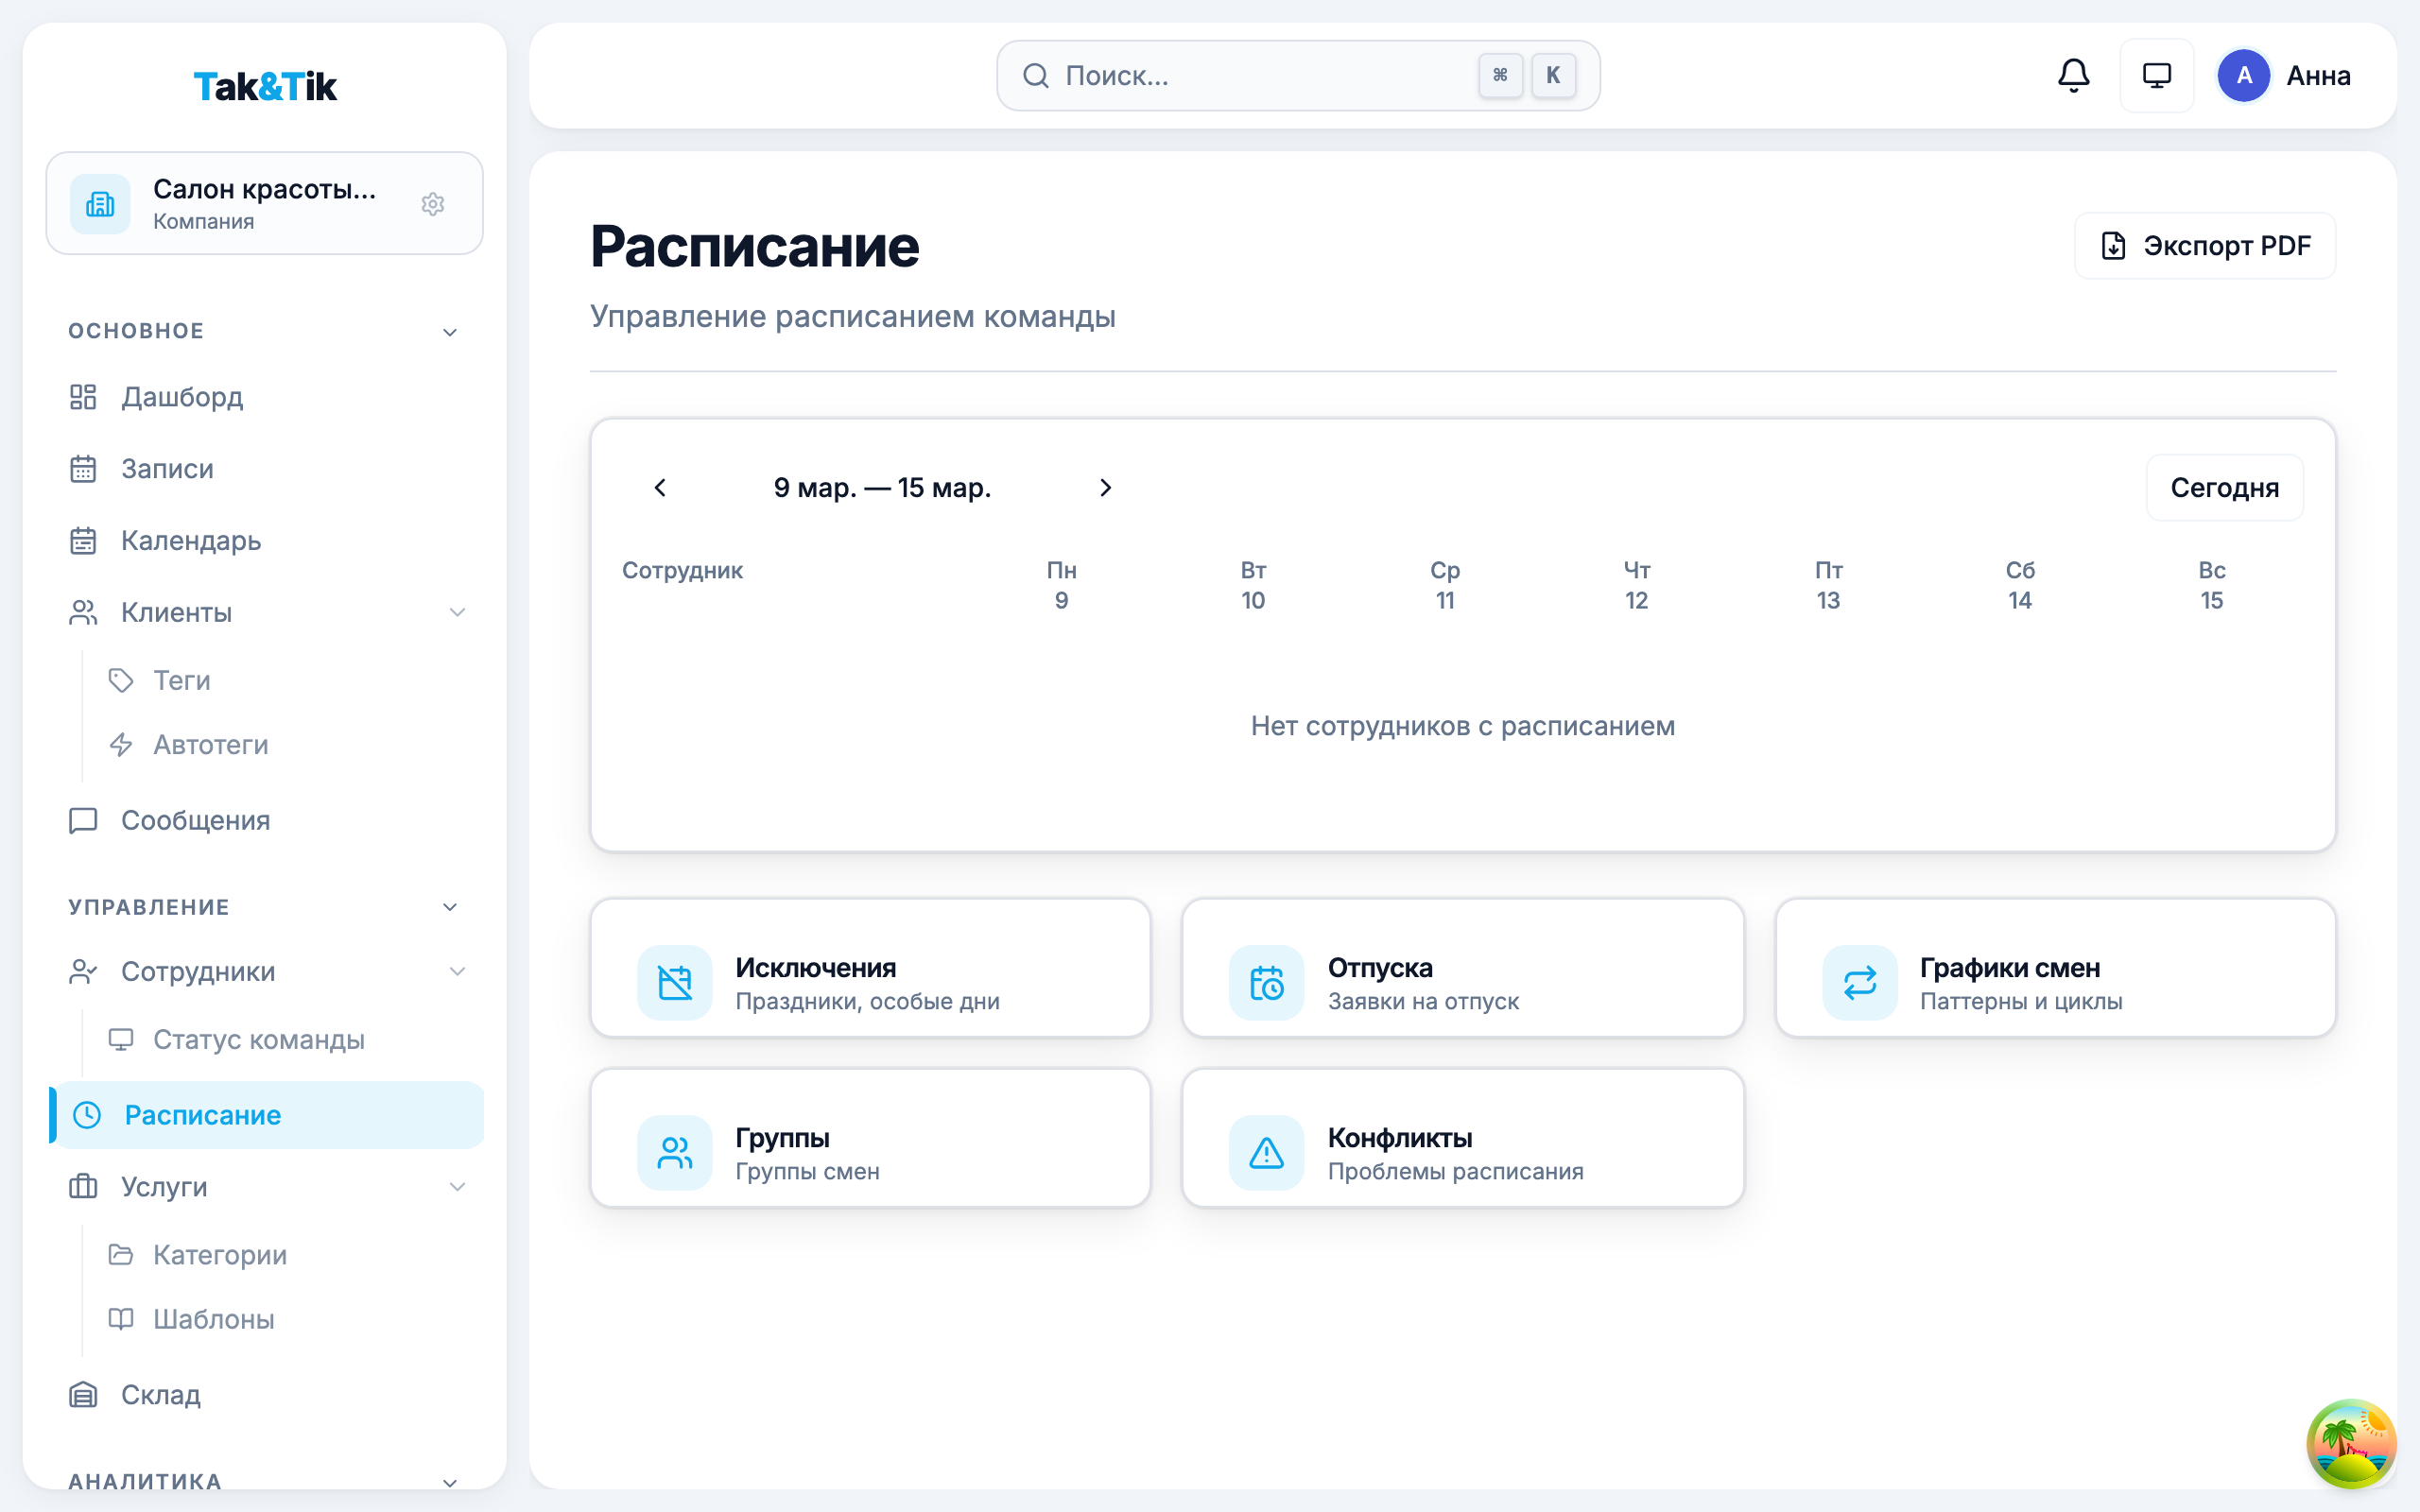Screen dimensions: 2420x1512
Task: Collapse the ОСНОВНОЕ section
Action: 450,331
